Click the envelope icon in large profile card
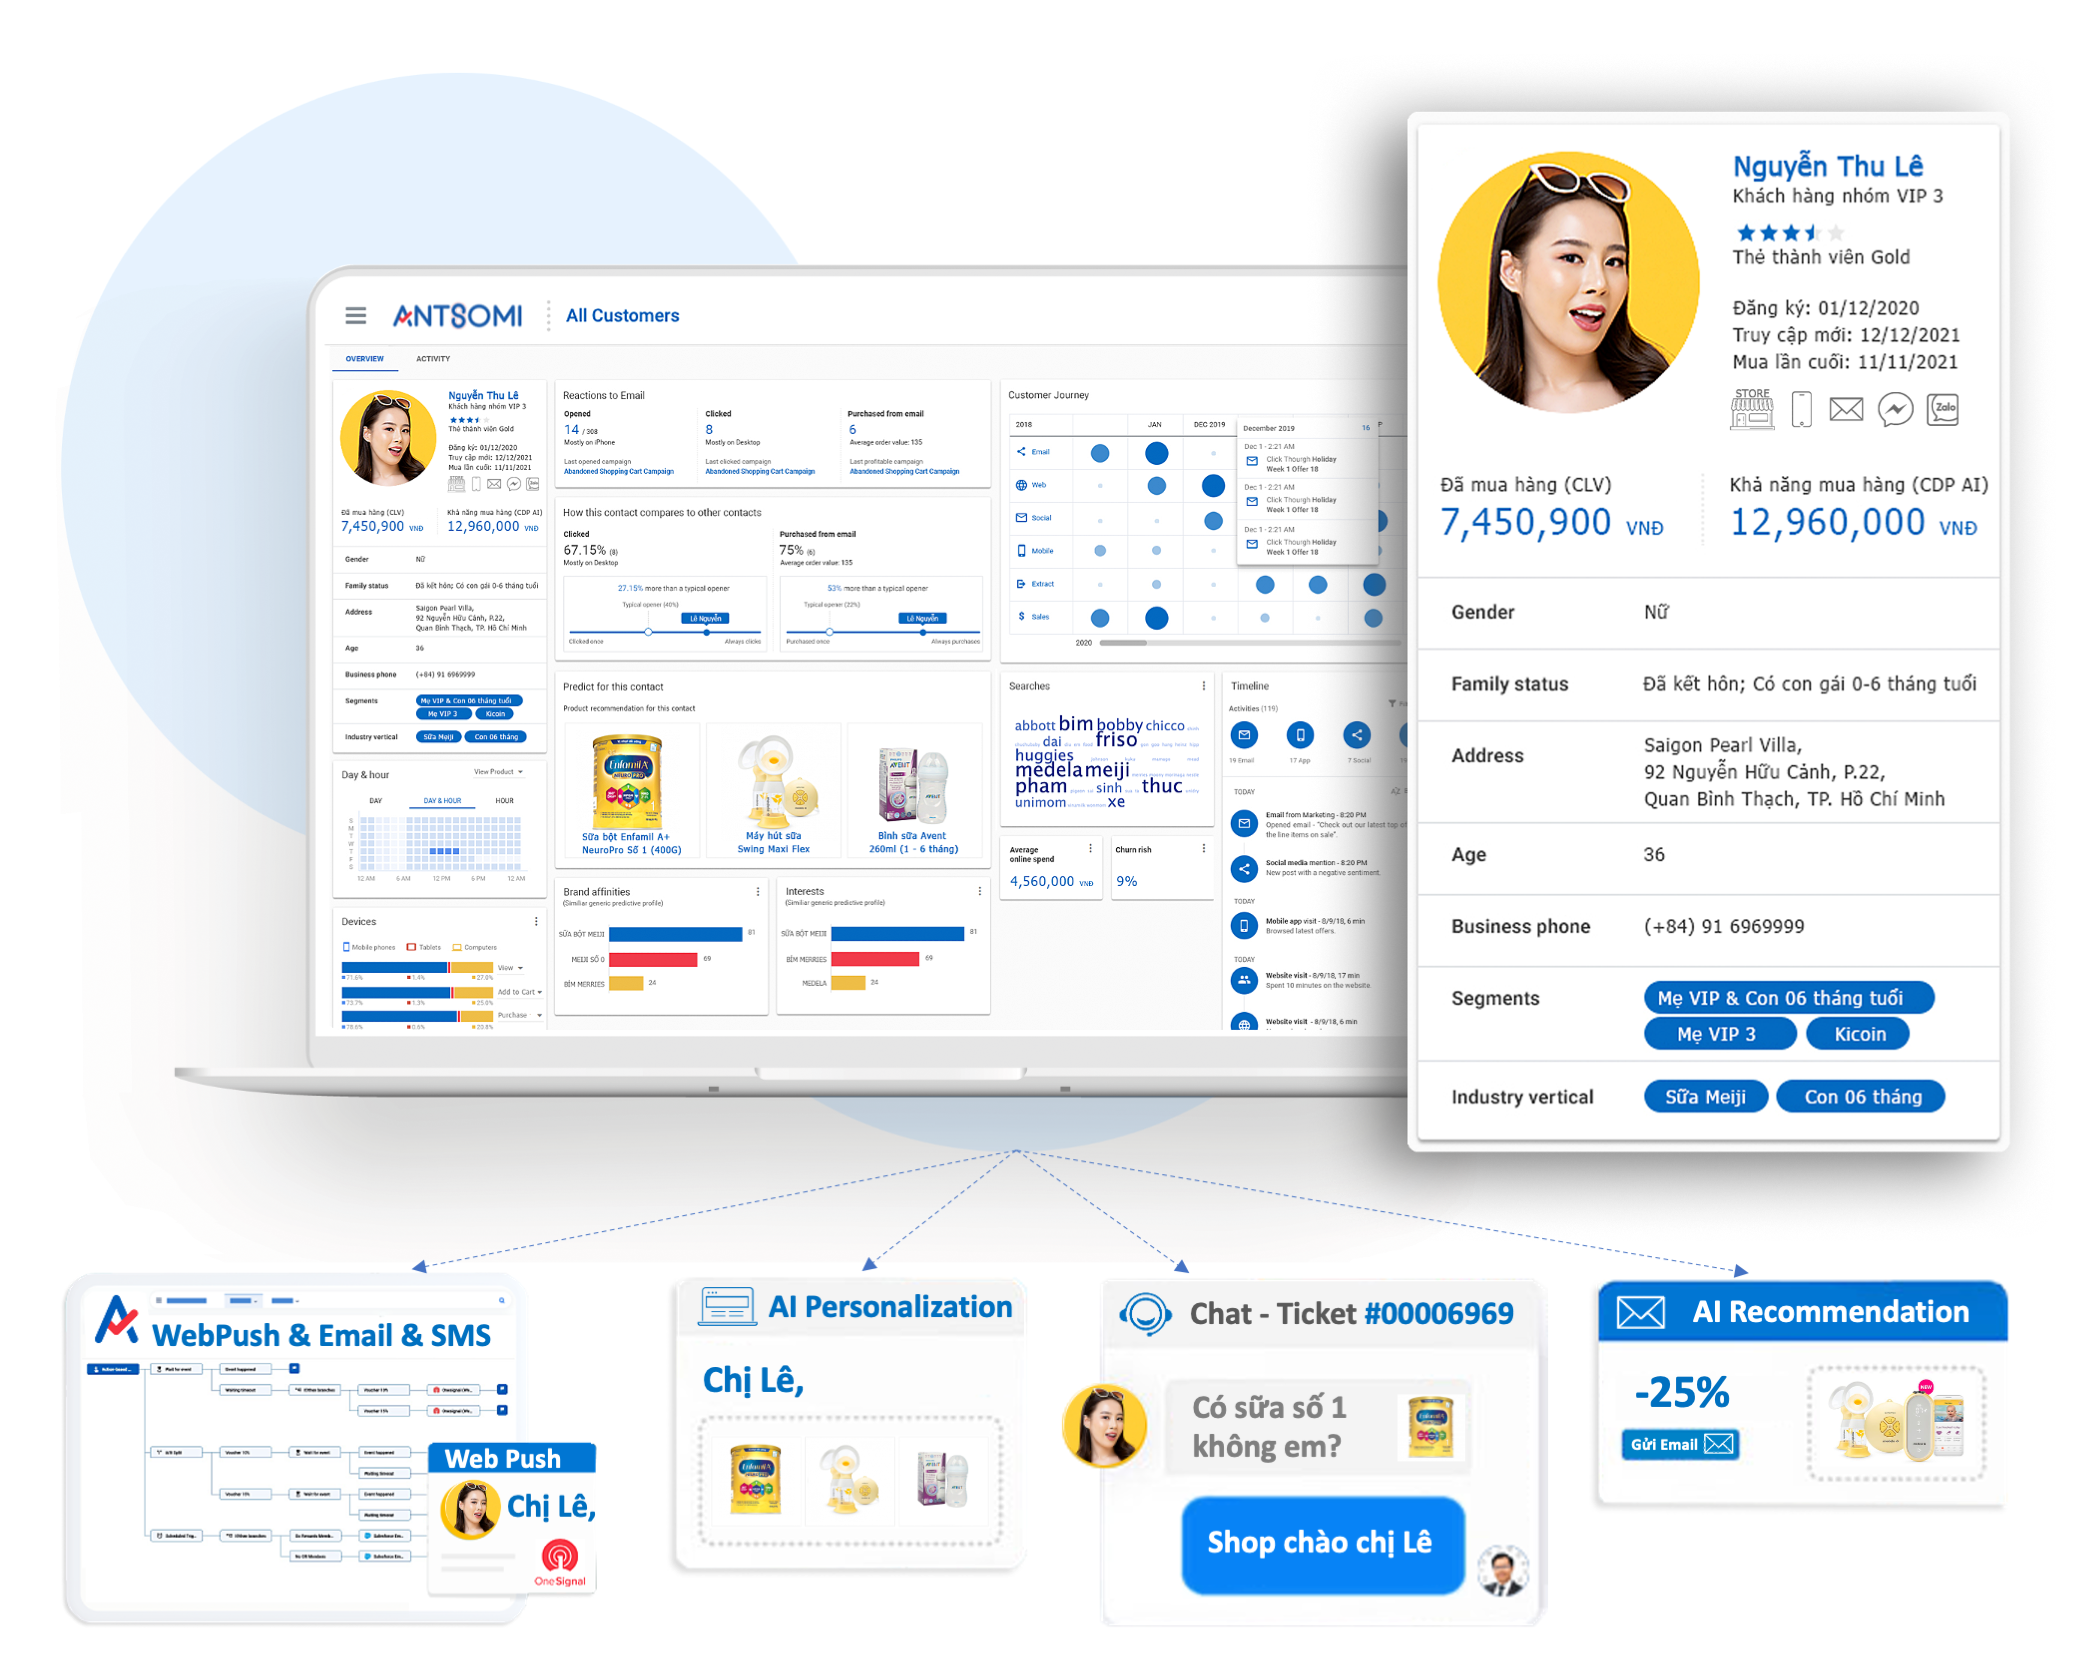 point(1845,409)
